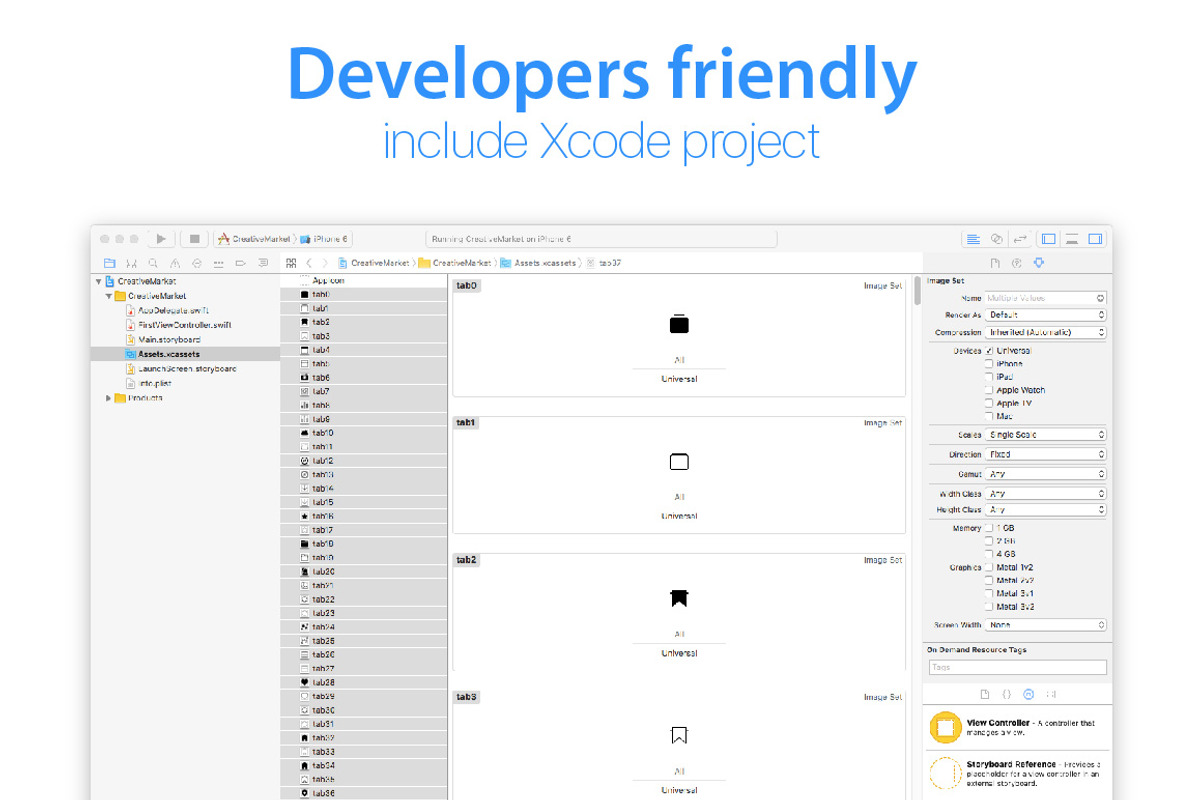Open the Render As dropdown

[1046, 315]
